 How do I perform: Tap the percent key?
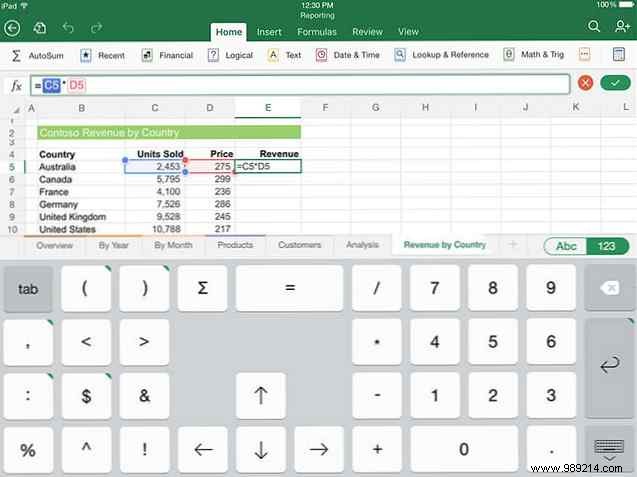pos(28,450)
